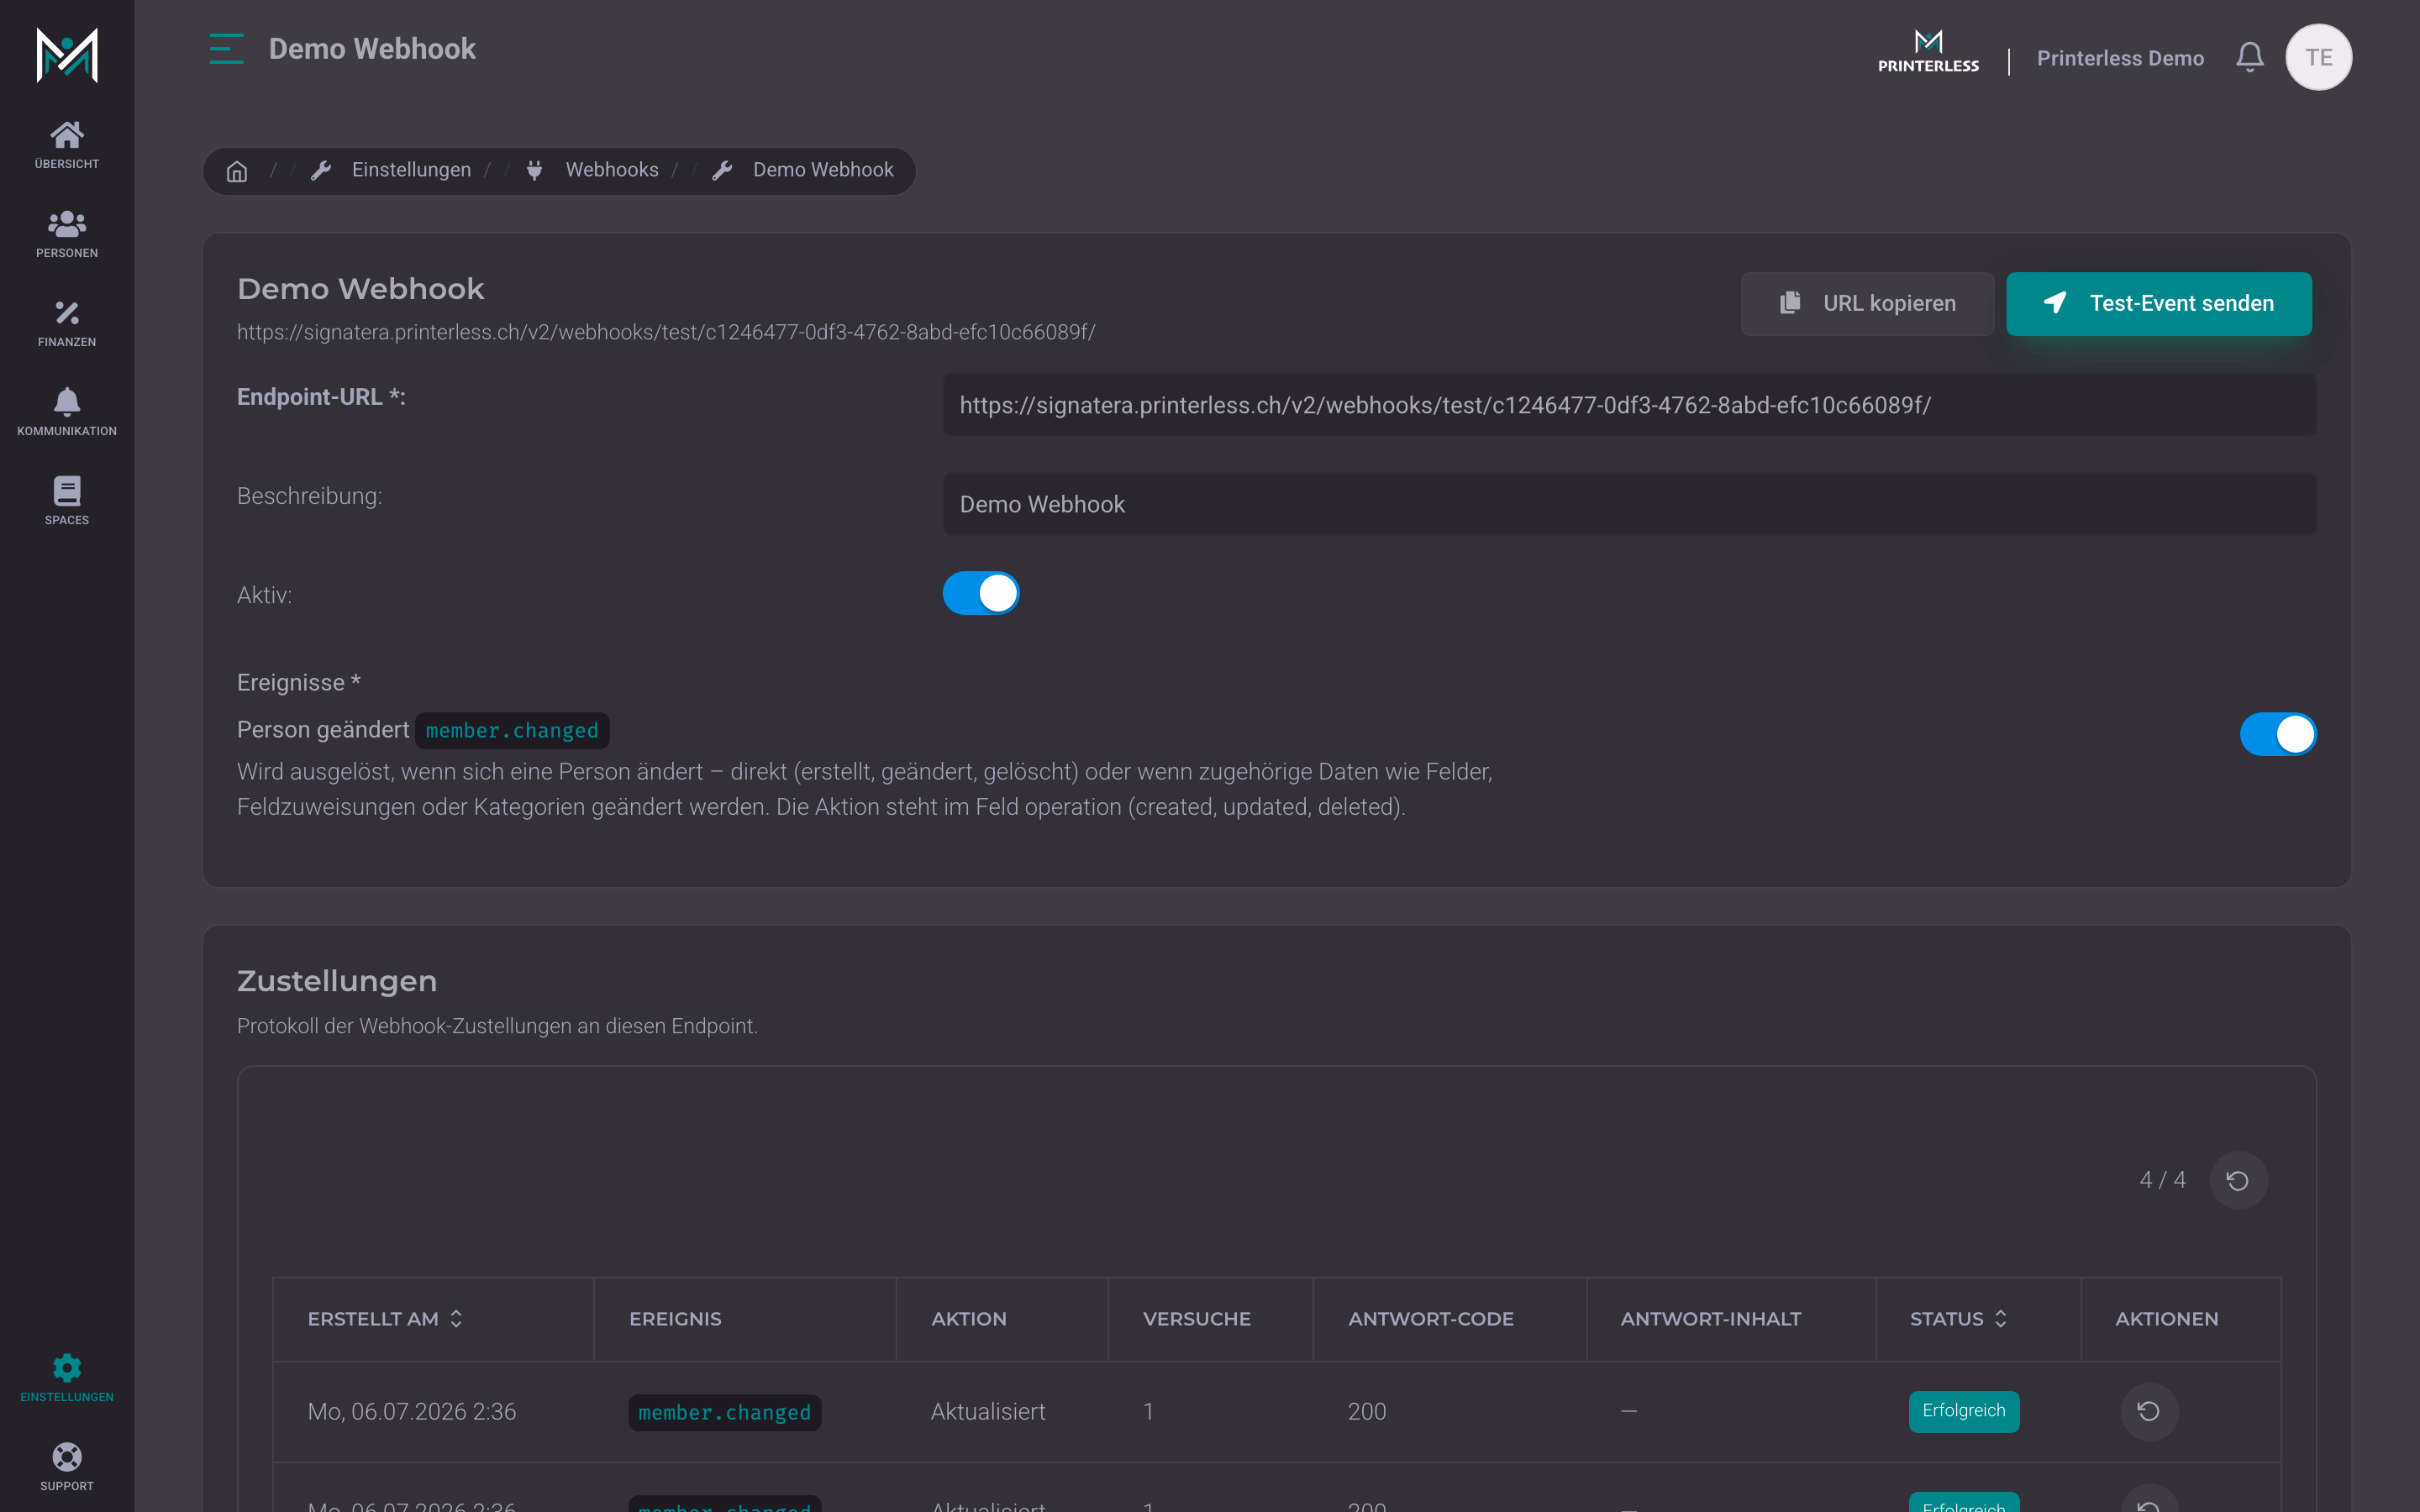
Task: Click the URL kopieren button
Action: 1867,303
